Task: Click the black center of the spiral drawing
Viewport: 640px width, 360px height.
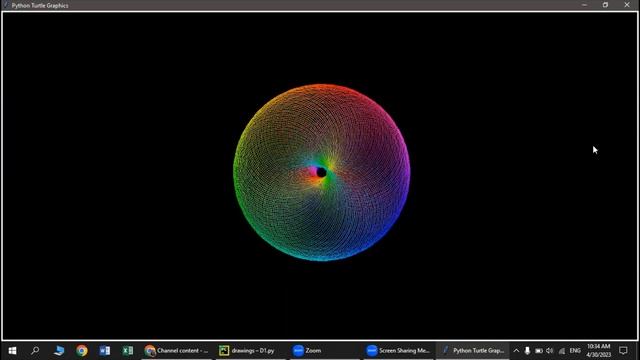Action: (x=321, y=173)
